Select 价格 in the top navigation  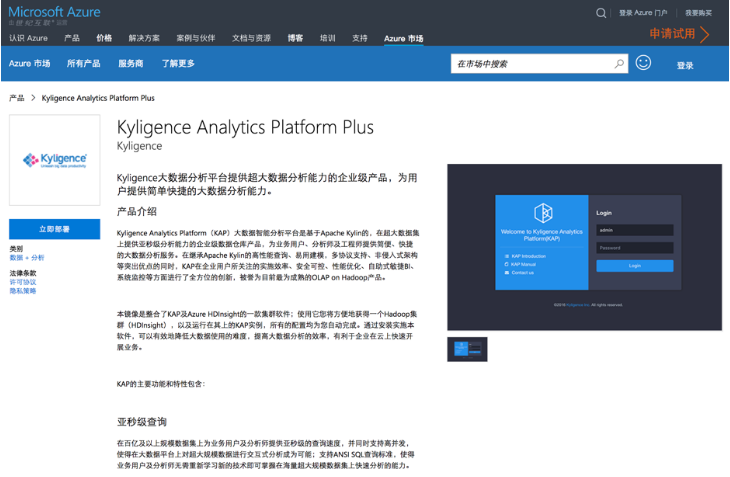104,38
